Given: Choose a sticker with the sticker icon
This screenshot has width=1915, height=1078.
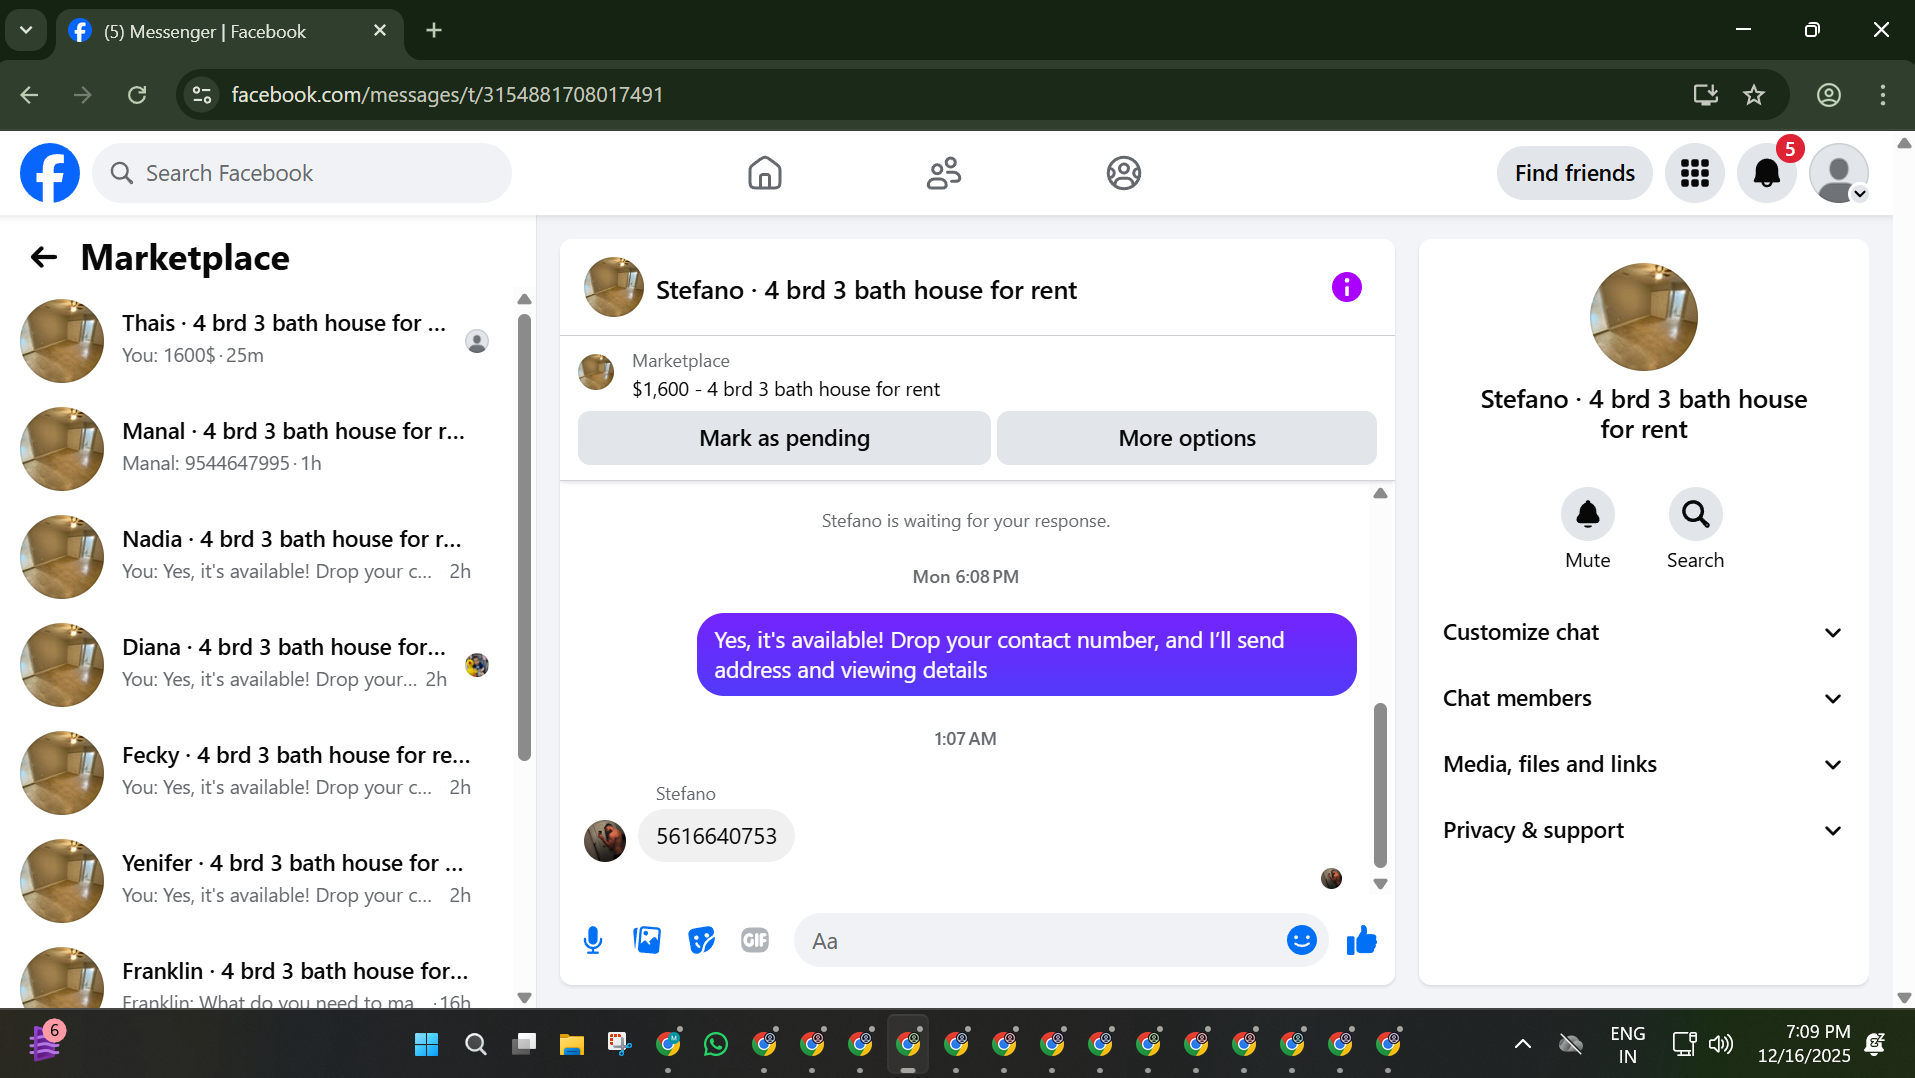Looking at the screenshot, I should 702,941.
